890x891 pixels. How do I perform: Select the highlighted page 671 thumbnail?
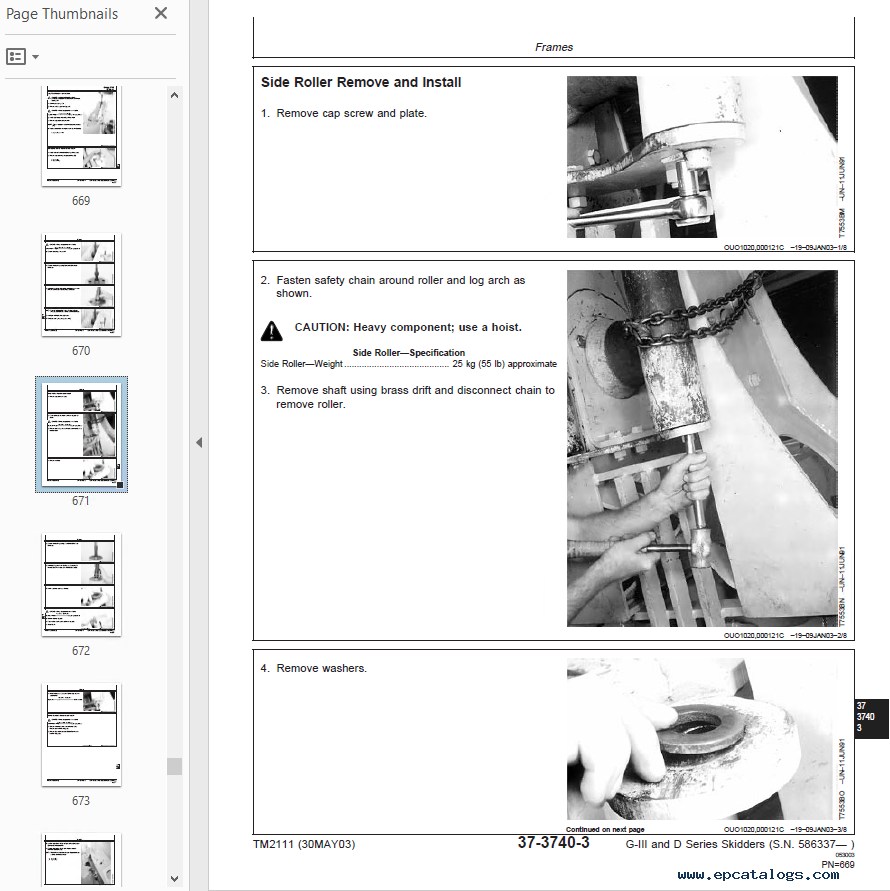click(81, 434)
